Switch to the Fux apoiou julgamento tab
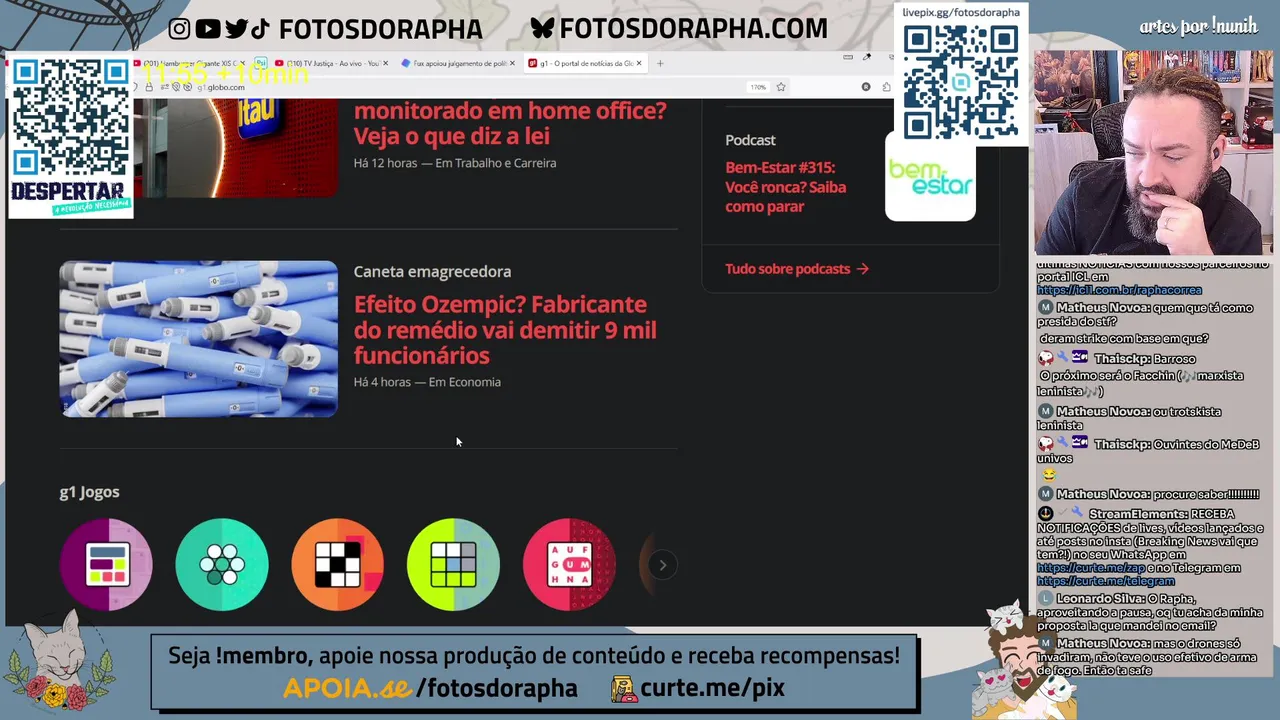This screenshot has width=1280, height=720. [458, 63]
